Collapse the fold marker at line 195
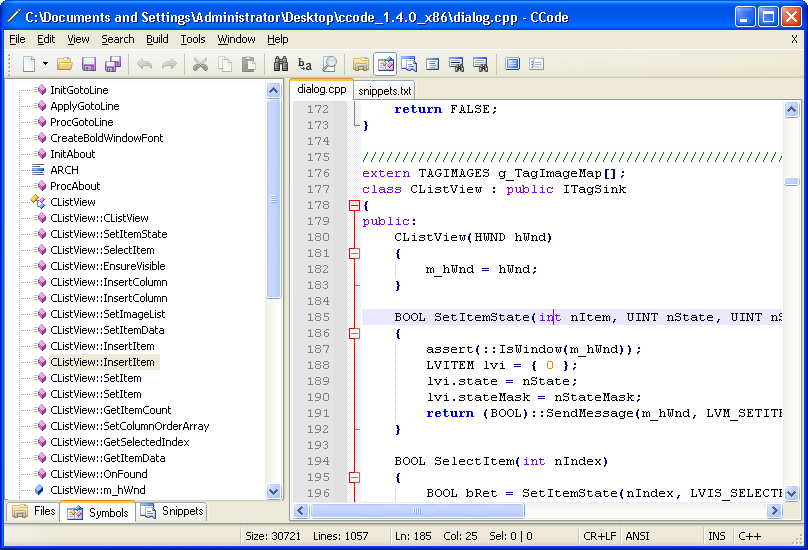This screenshot has width=808, height=550. tap(354, 477)
